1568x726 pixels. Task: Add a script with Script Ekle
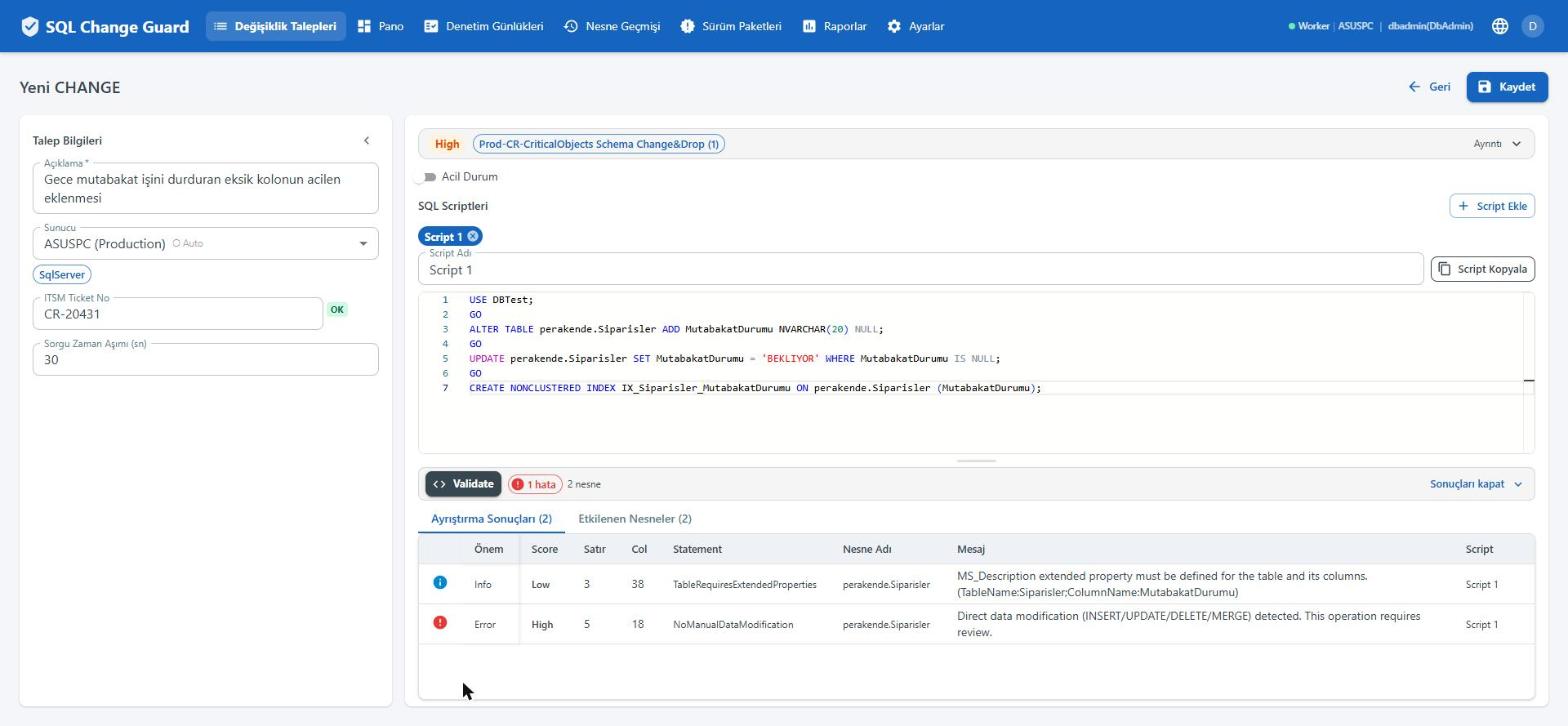click(1492, 206)
